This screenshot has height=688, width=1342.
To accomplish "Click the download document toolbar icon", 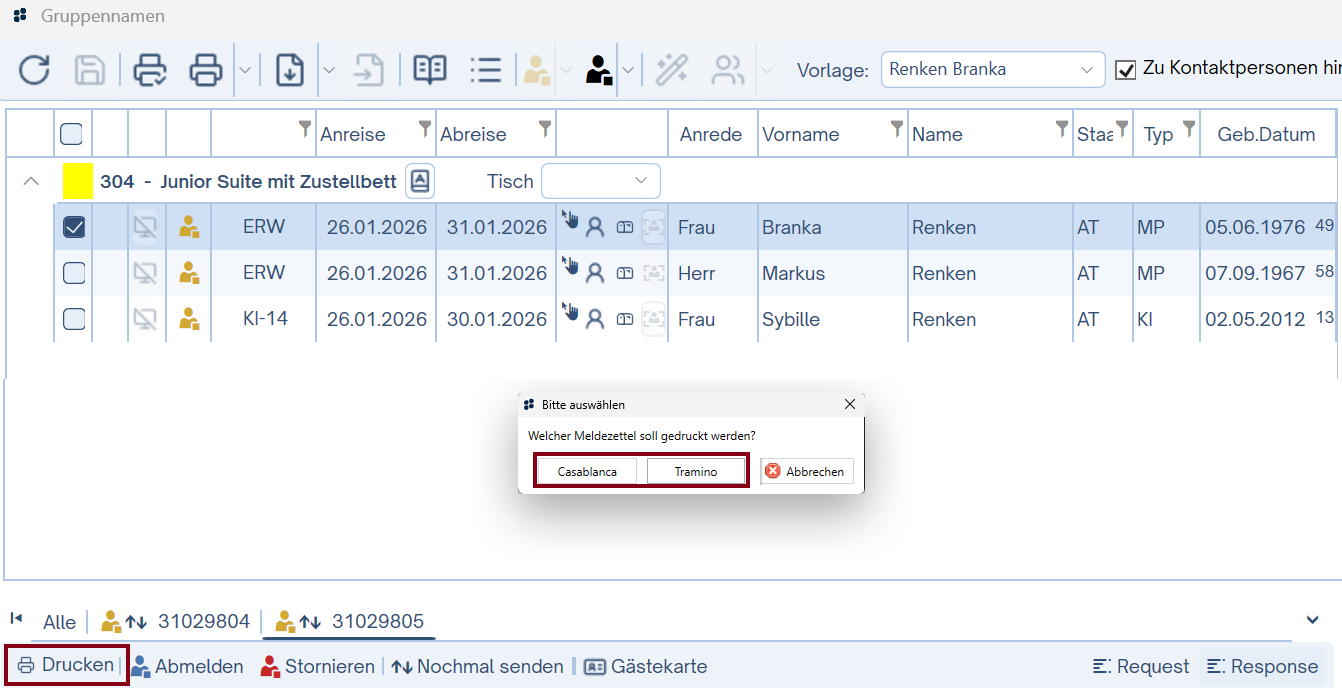I will [x=290, y=70].
